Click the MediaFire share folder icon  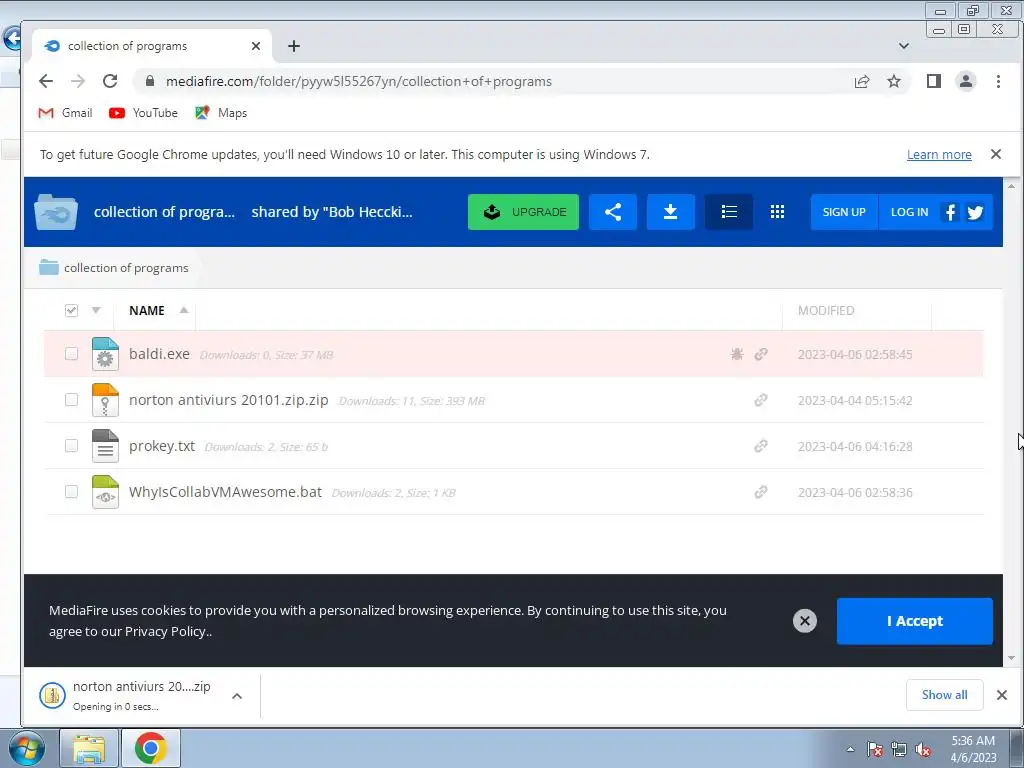[613, 212]
